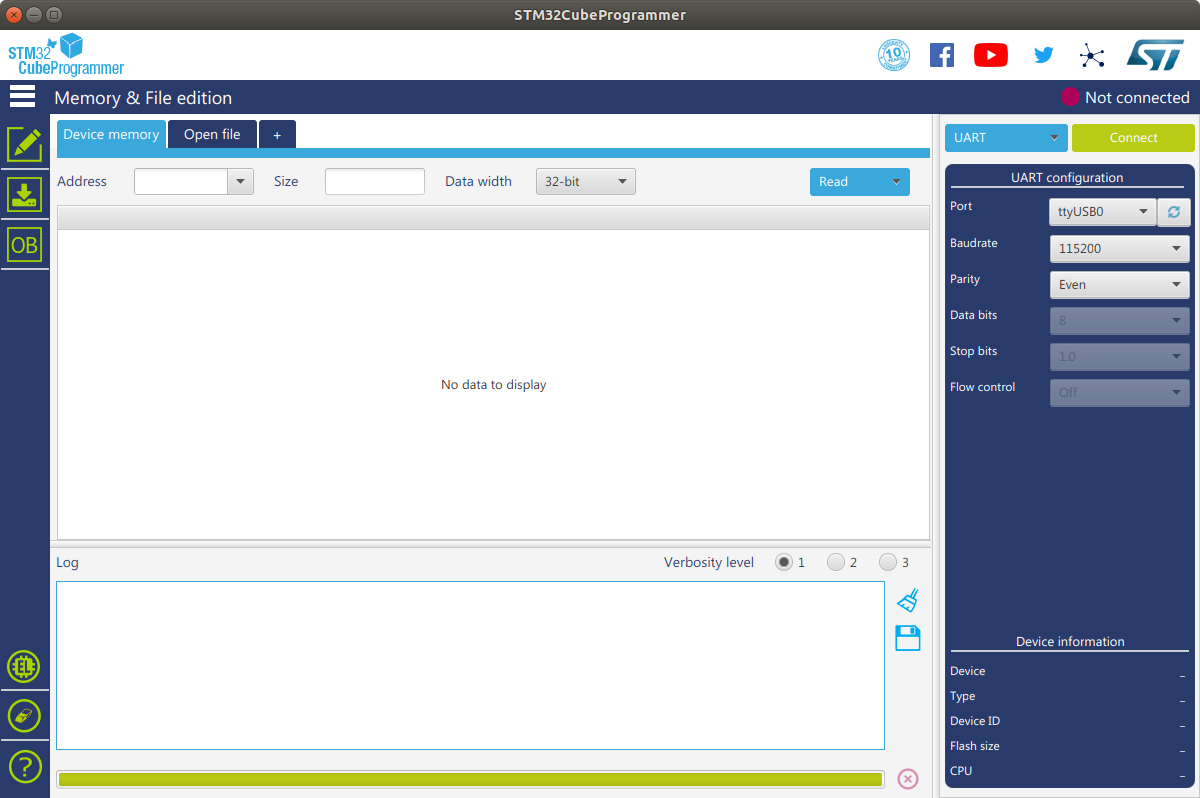Open the Erasing & Programming download icon
This screenshot has height=798, width=1200.
[x=25, y=194]
